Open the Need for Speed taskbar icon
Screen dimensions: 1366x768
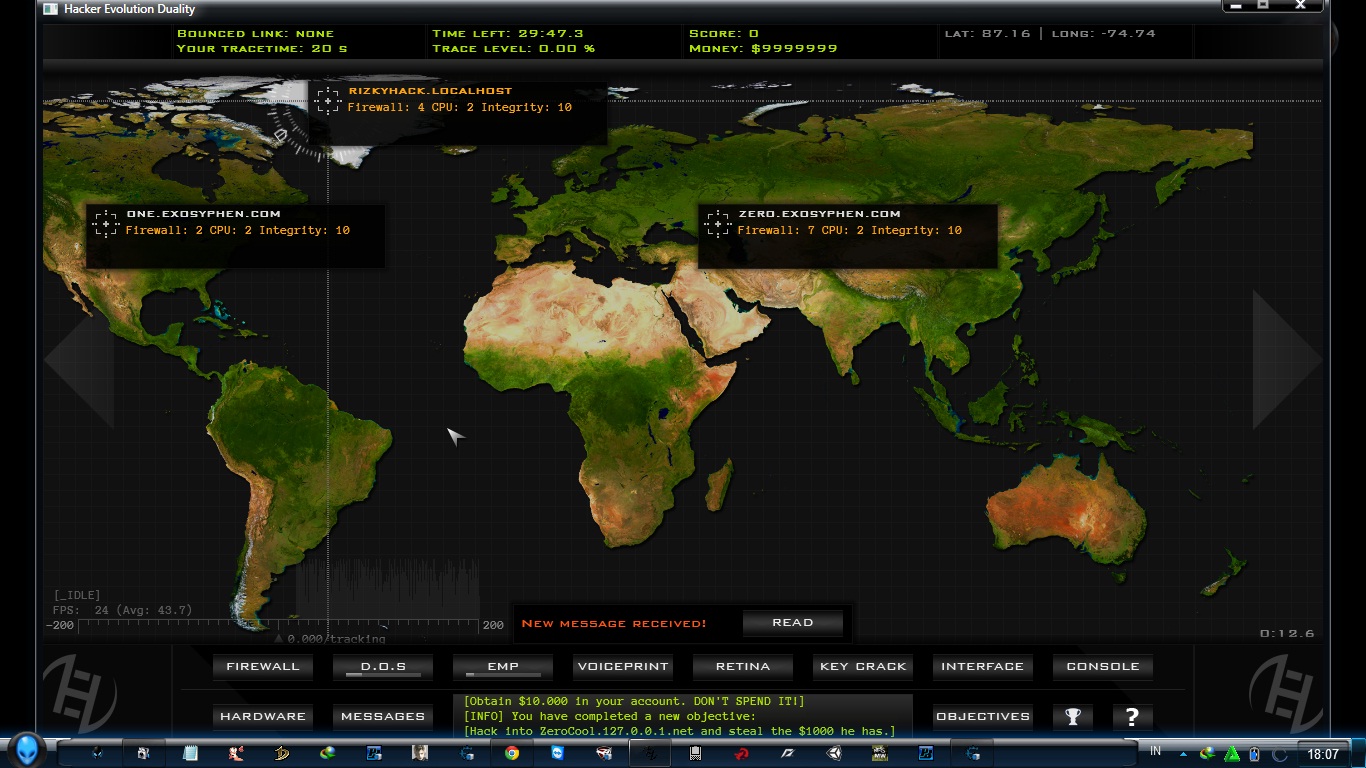[x=879, y=752]
